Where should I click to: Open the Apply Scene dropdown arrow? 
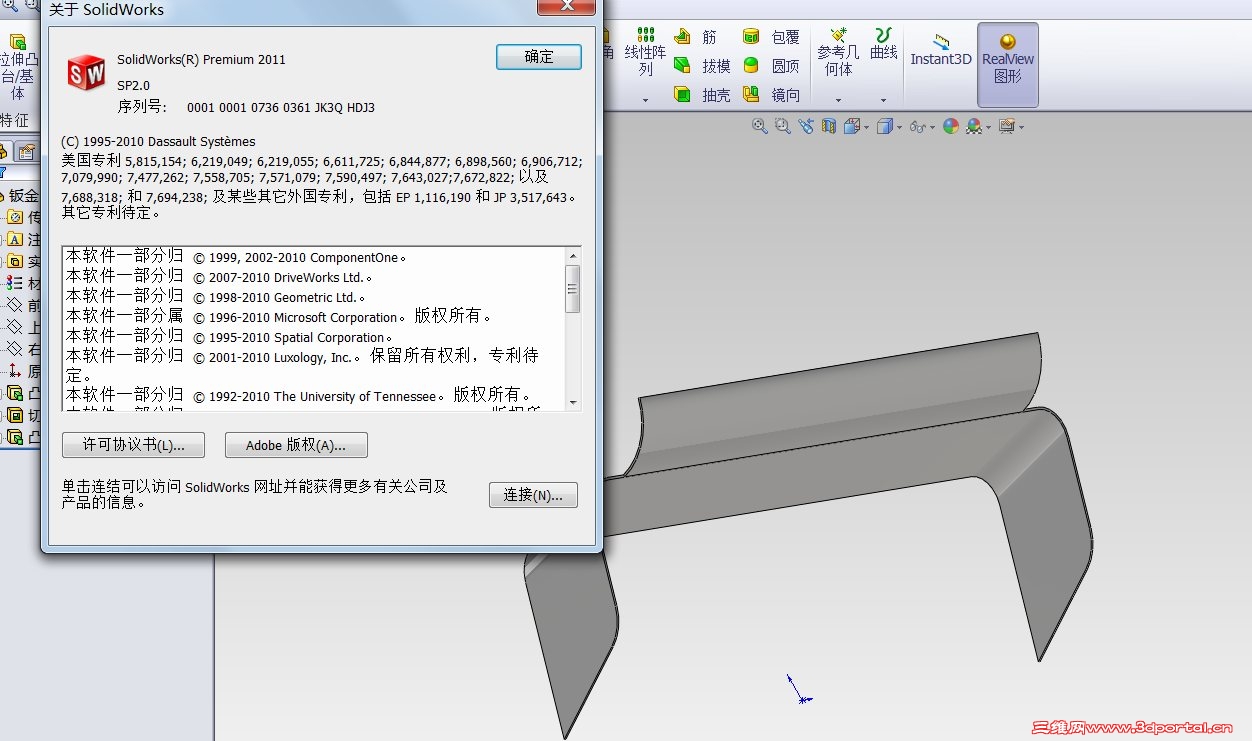[x=988, y=127]
